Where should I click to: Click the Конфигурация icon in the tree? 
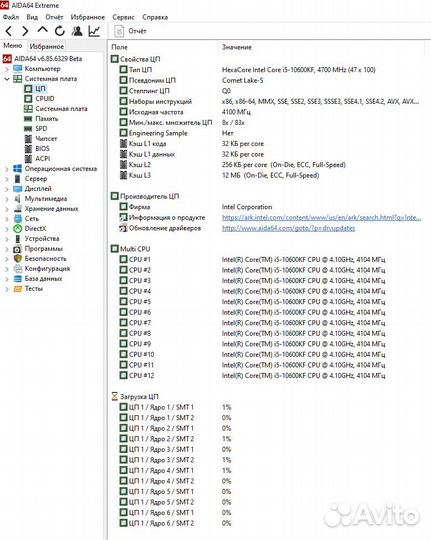tap(17, 269)
